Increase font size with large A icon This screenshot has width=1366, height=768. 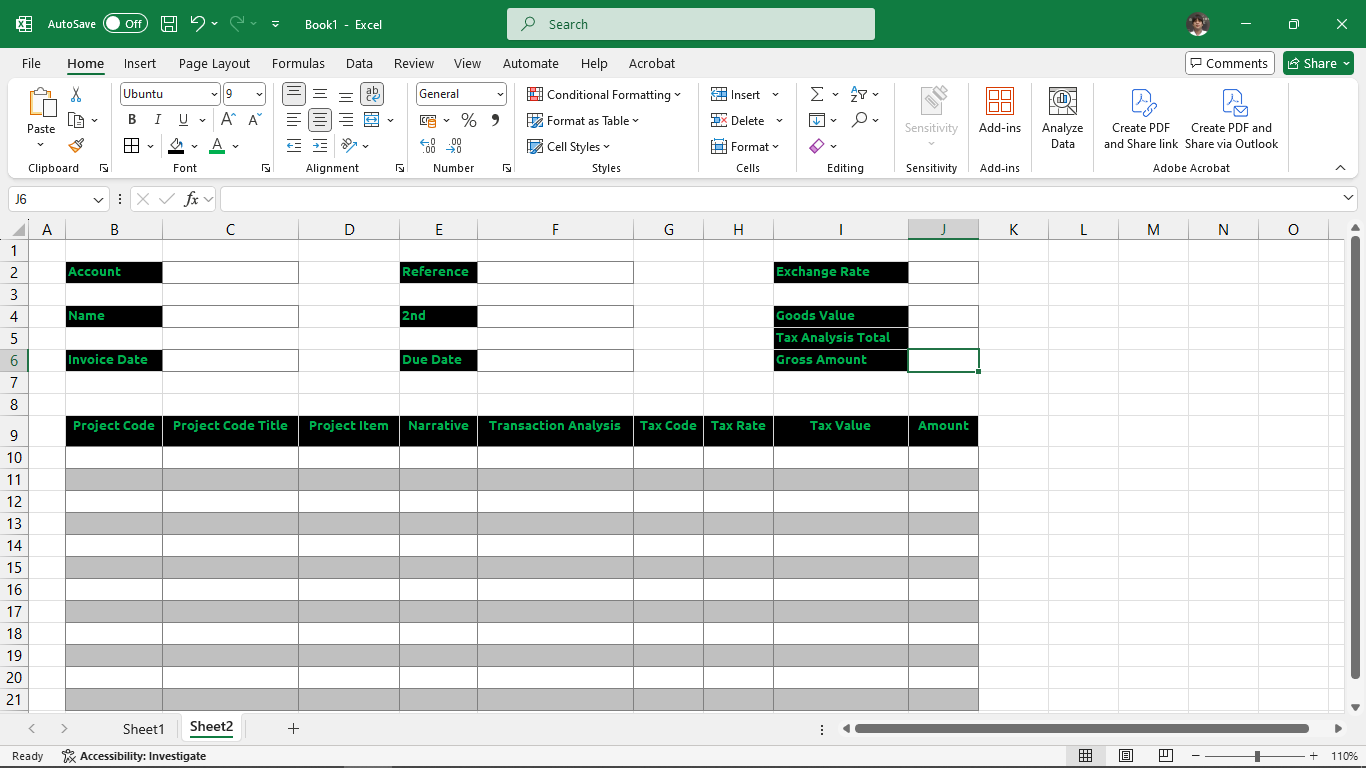click(x=228, y=120)
